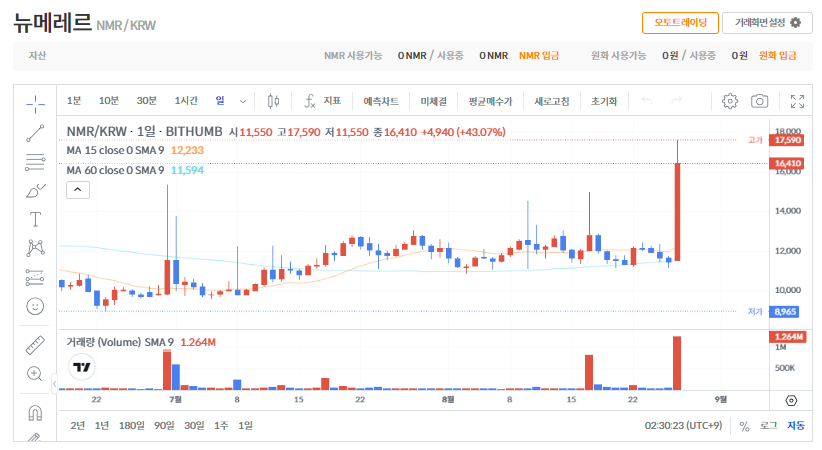Select the ruler measure tool
The width and height of the screenshot is (822, 450).
[x=35, y=345]
